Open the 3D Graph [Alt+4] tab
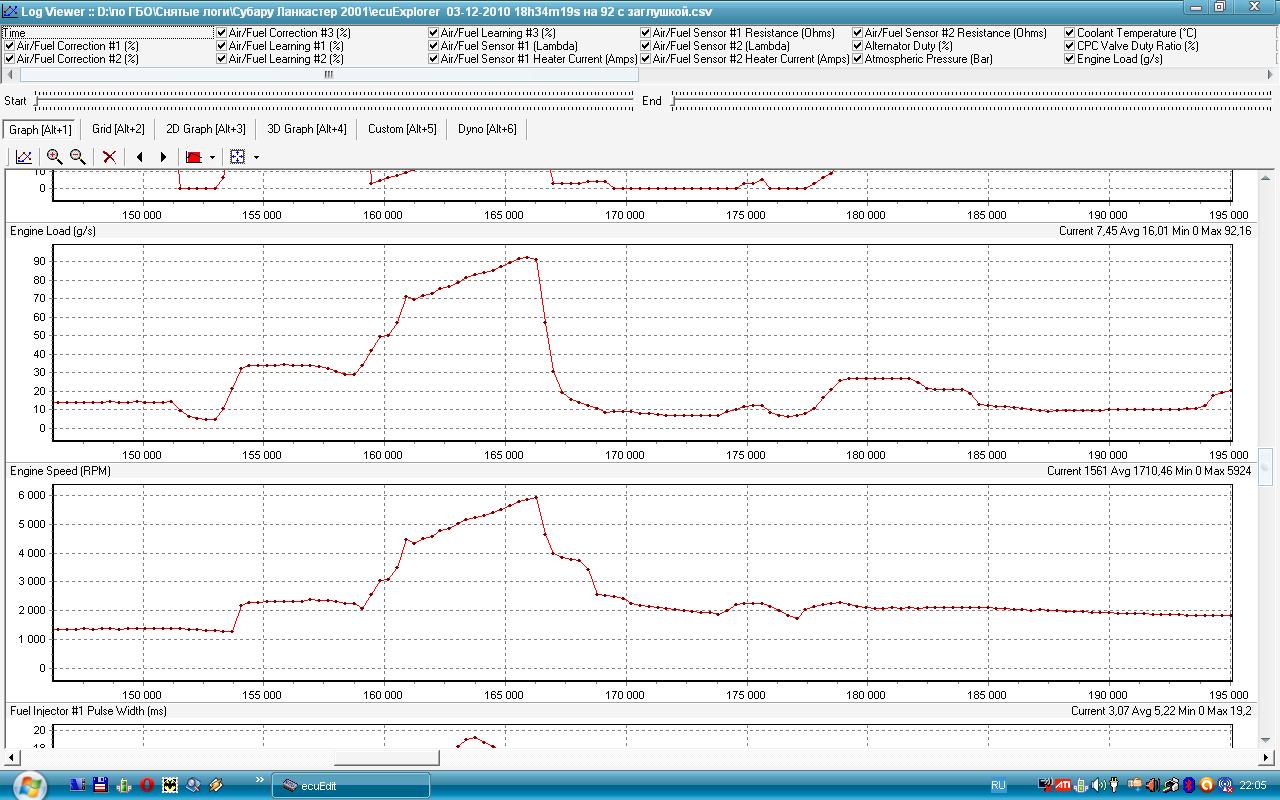 pyautogui.click(x=306, y=129)
